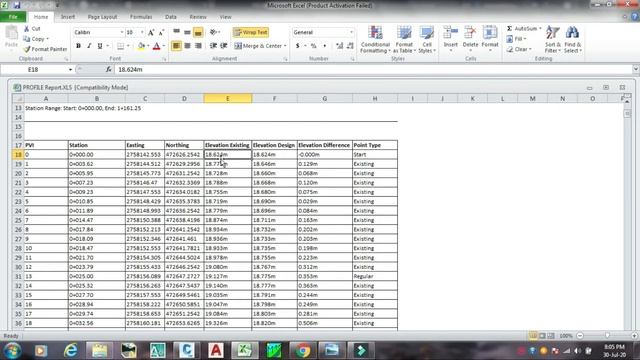This screenshot has width=640, height=360.
Task: Toggle Wrap Text
Action: (251, 32)
